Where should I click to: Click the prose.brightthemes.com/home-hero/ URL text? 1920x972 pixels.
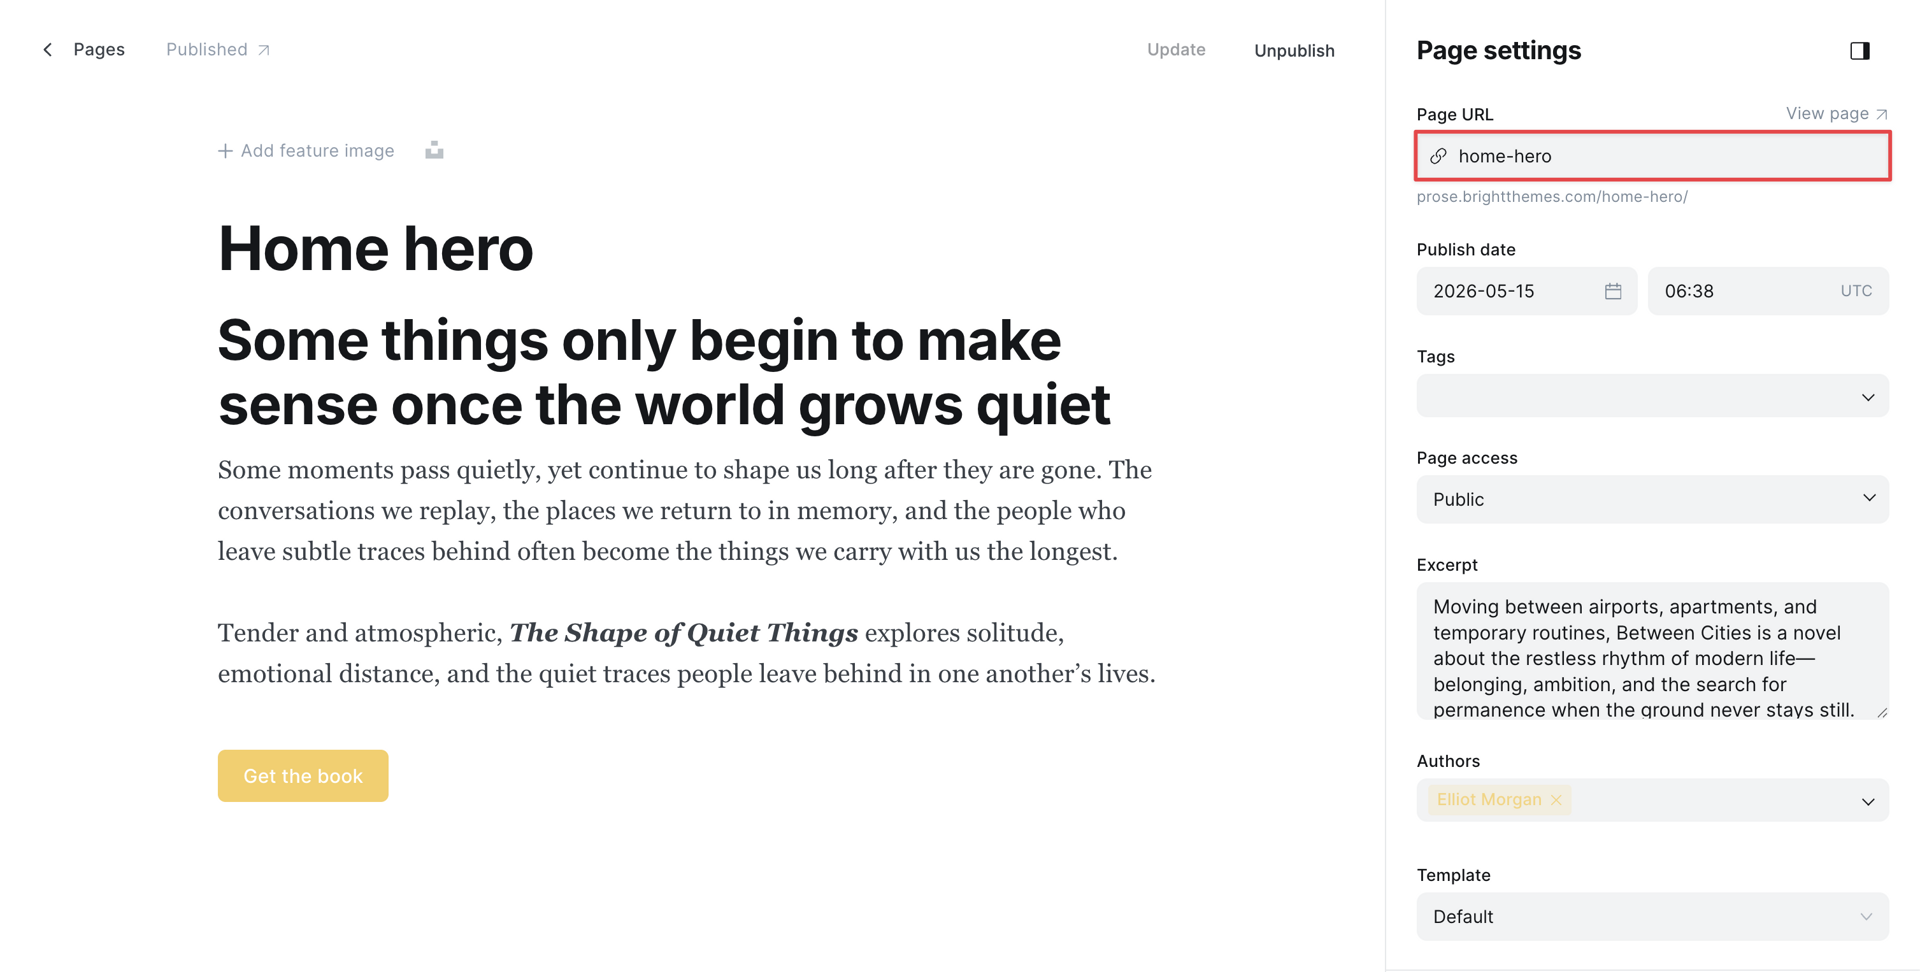(x=1552, y=197)
